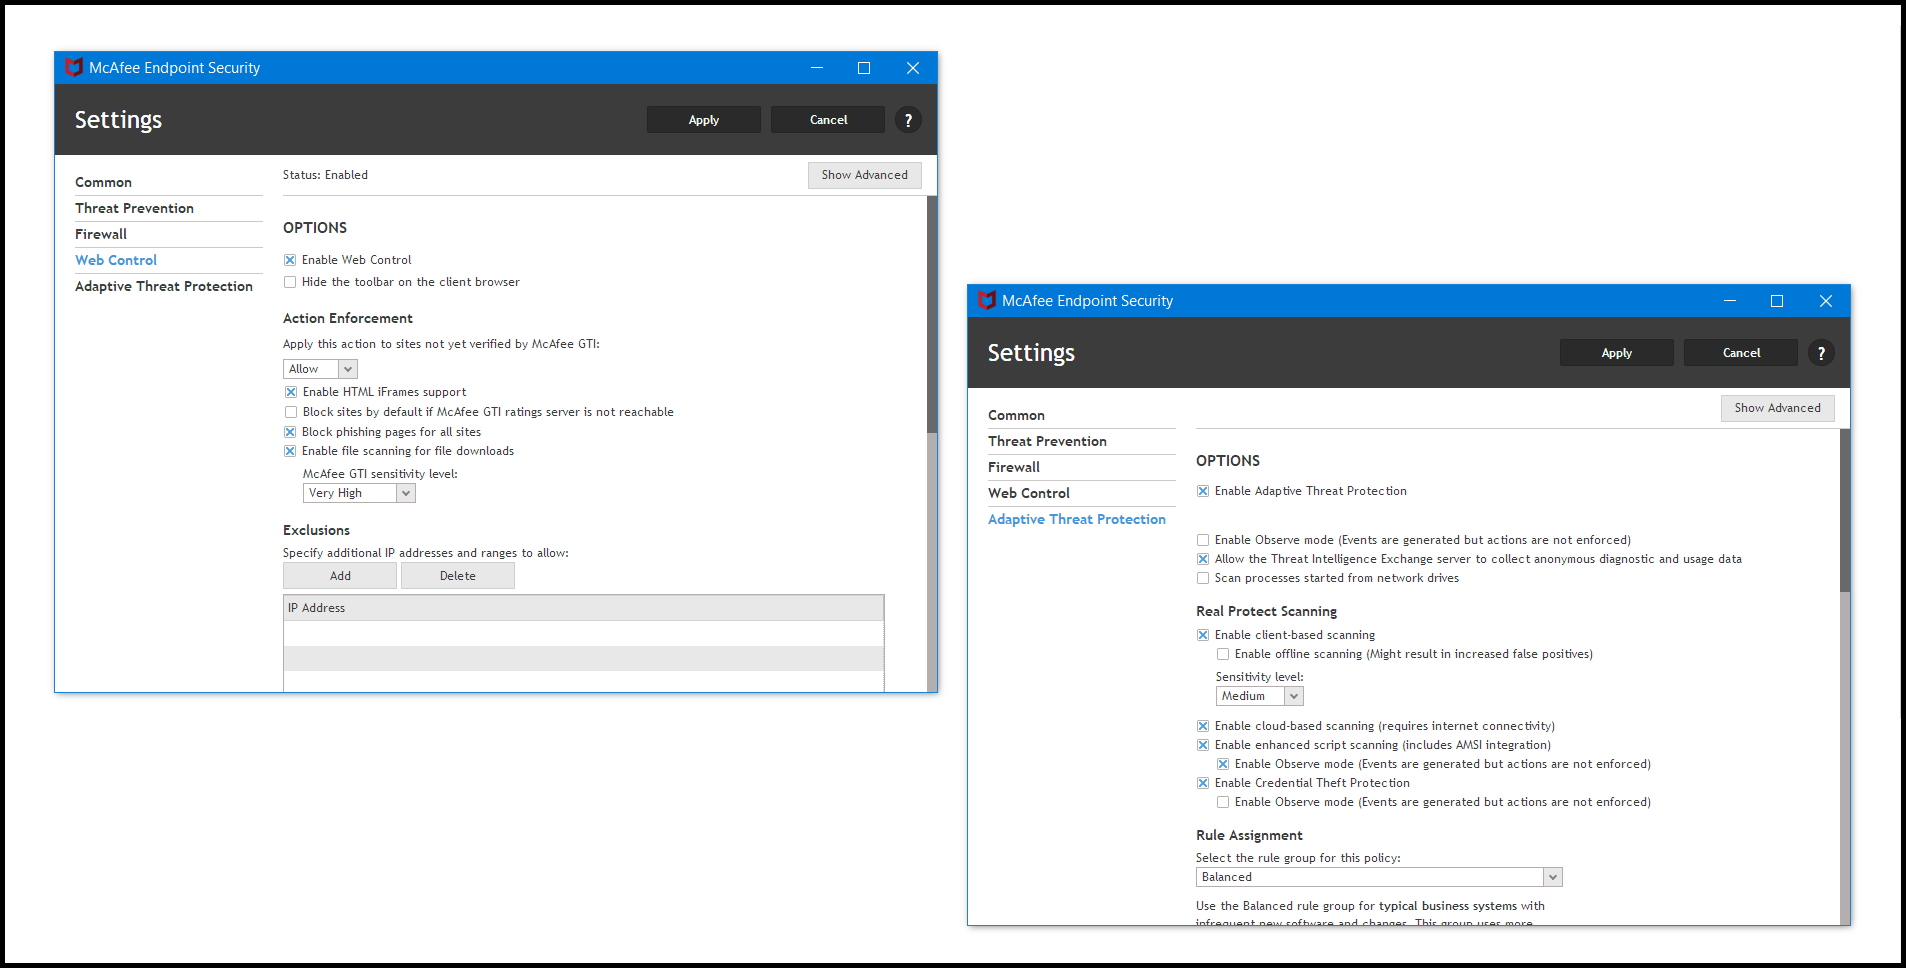Click Show Advanced in Adaptive Threat Protection window
1906x968 pixels.
click(1778, 408)
